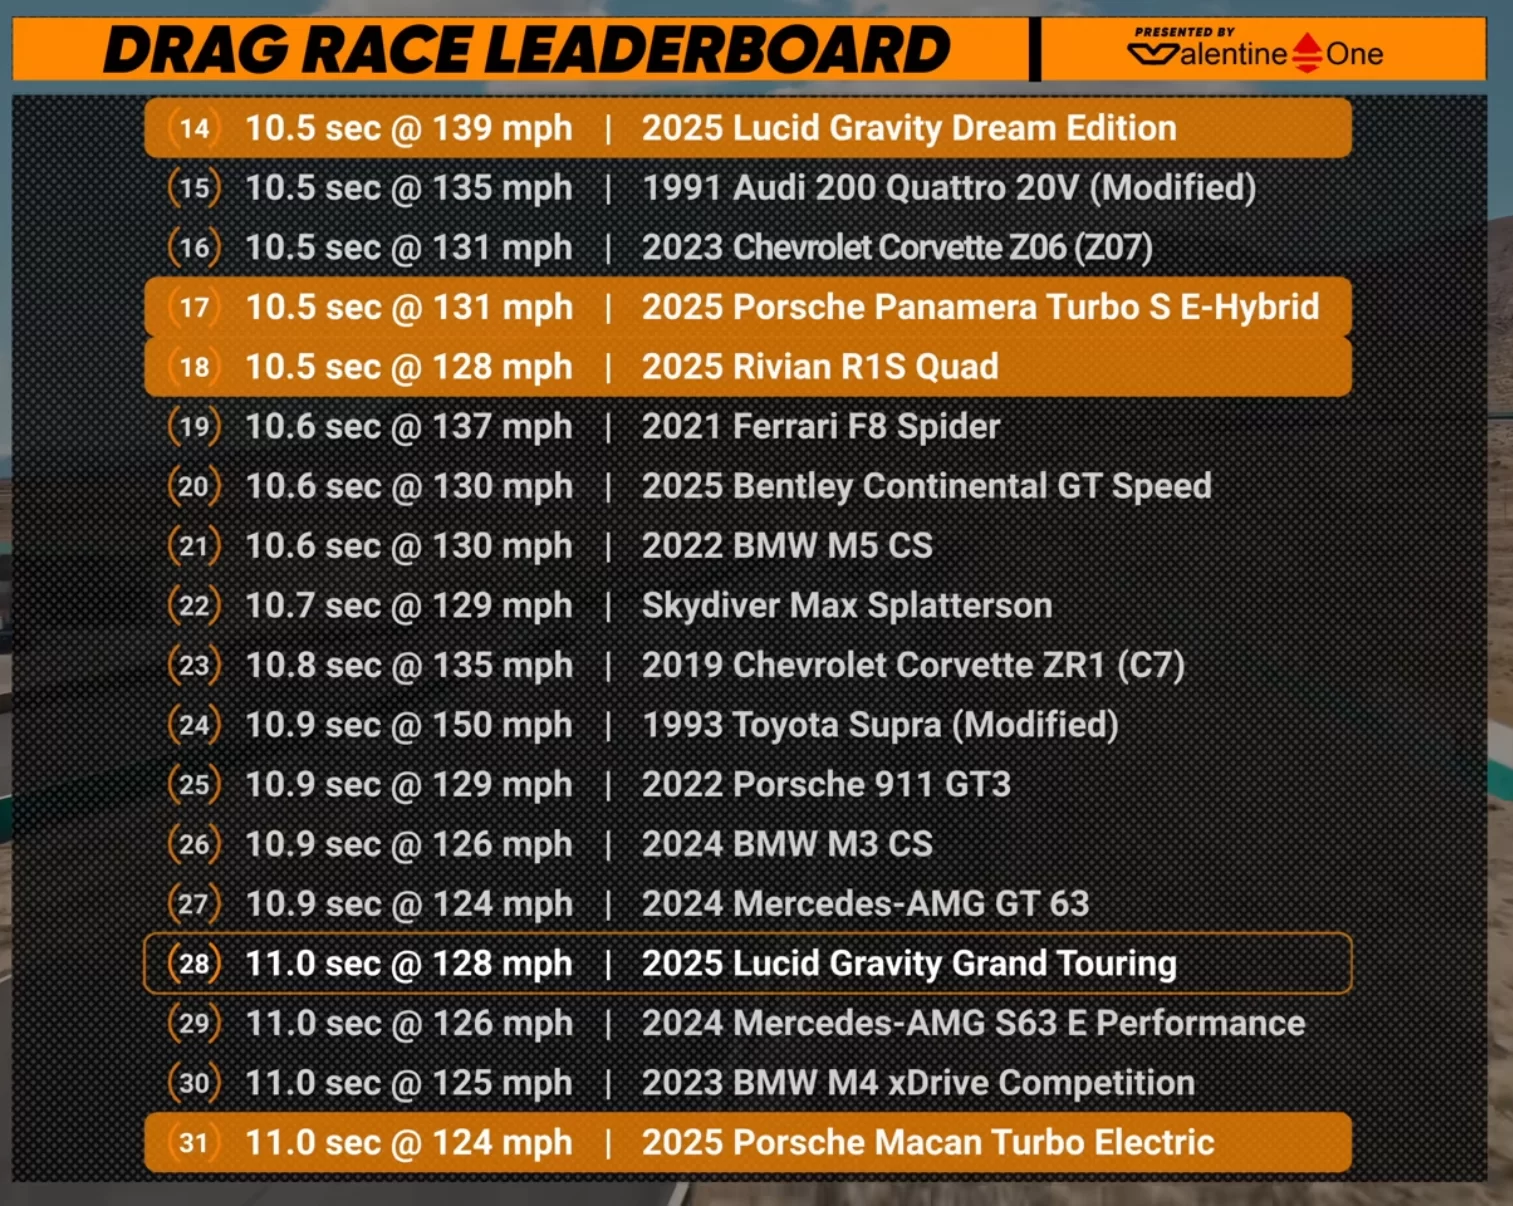
Task: Click the 2021 Ferrari F8 Spider name
Action: 821,427
